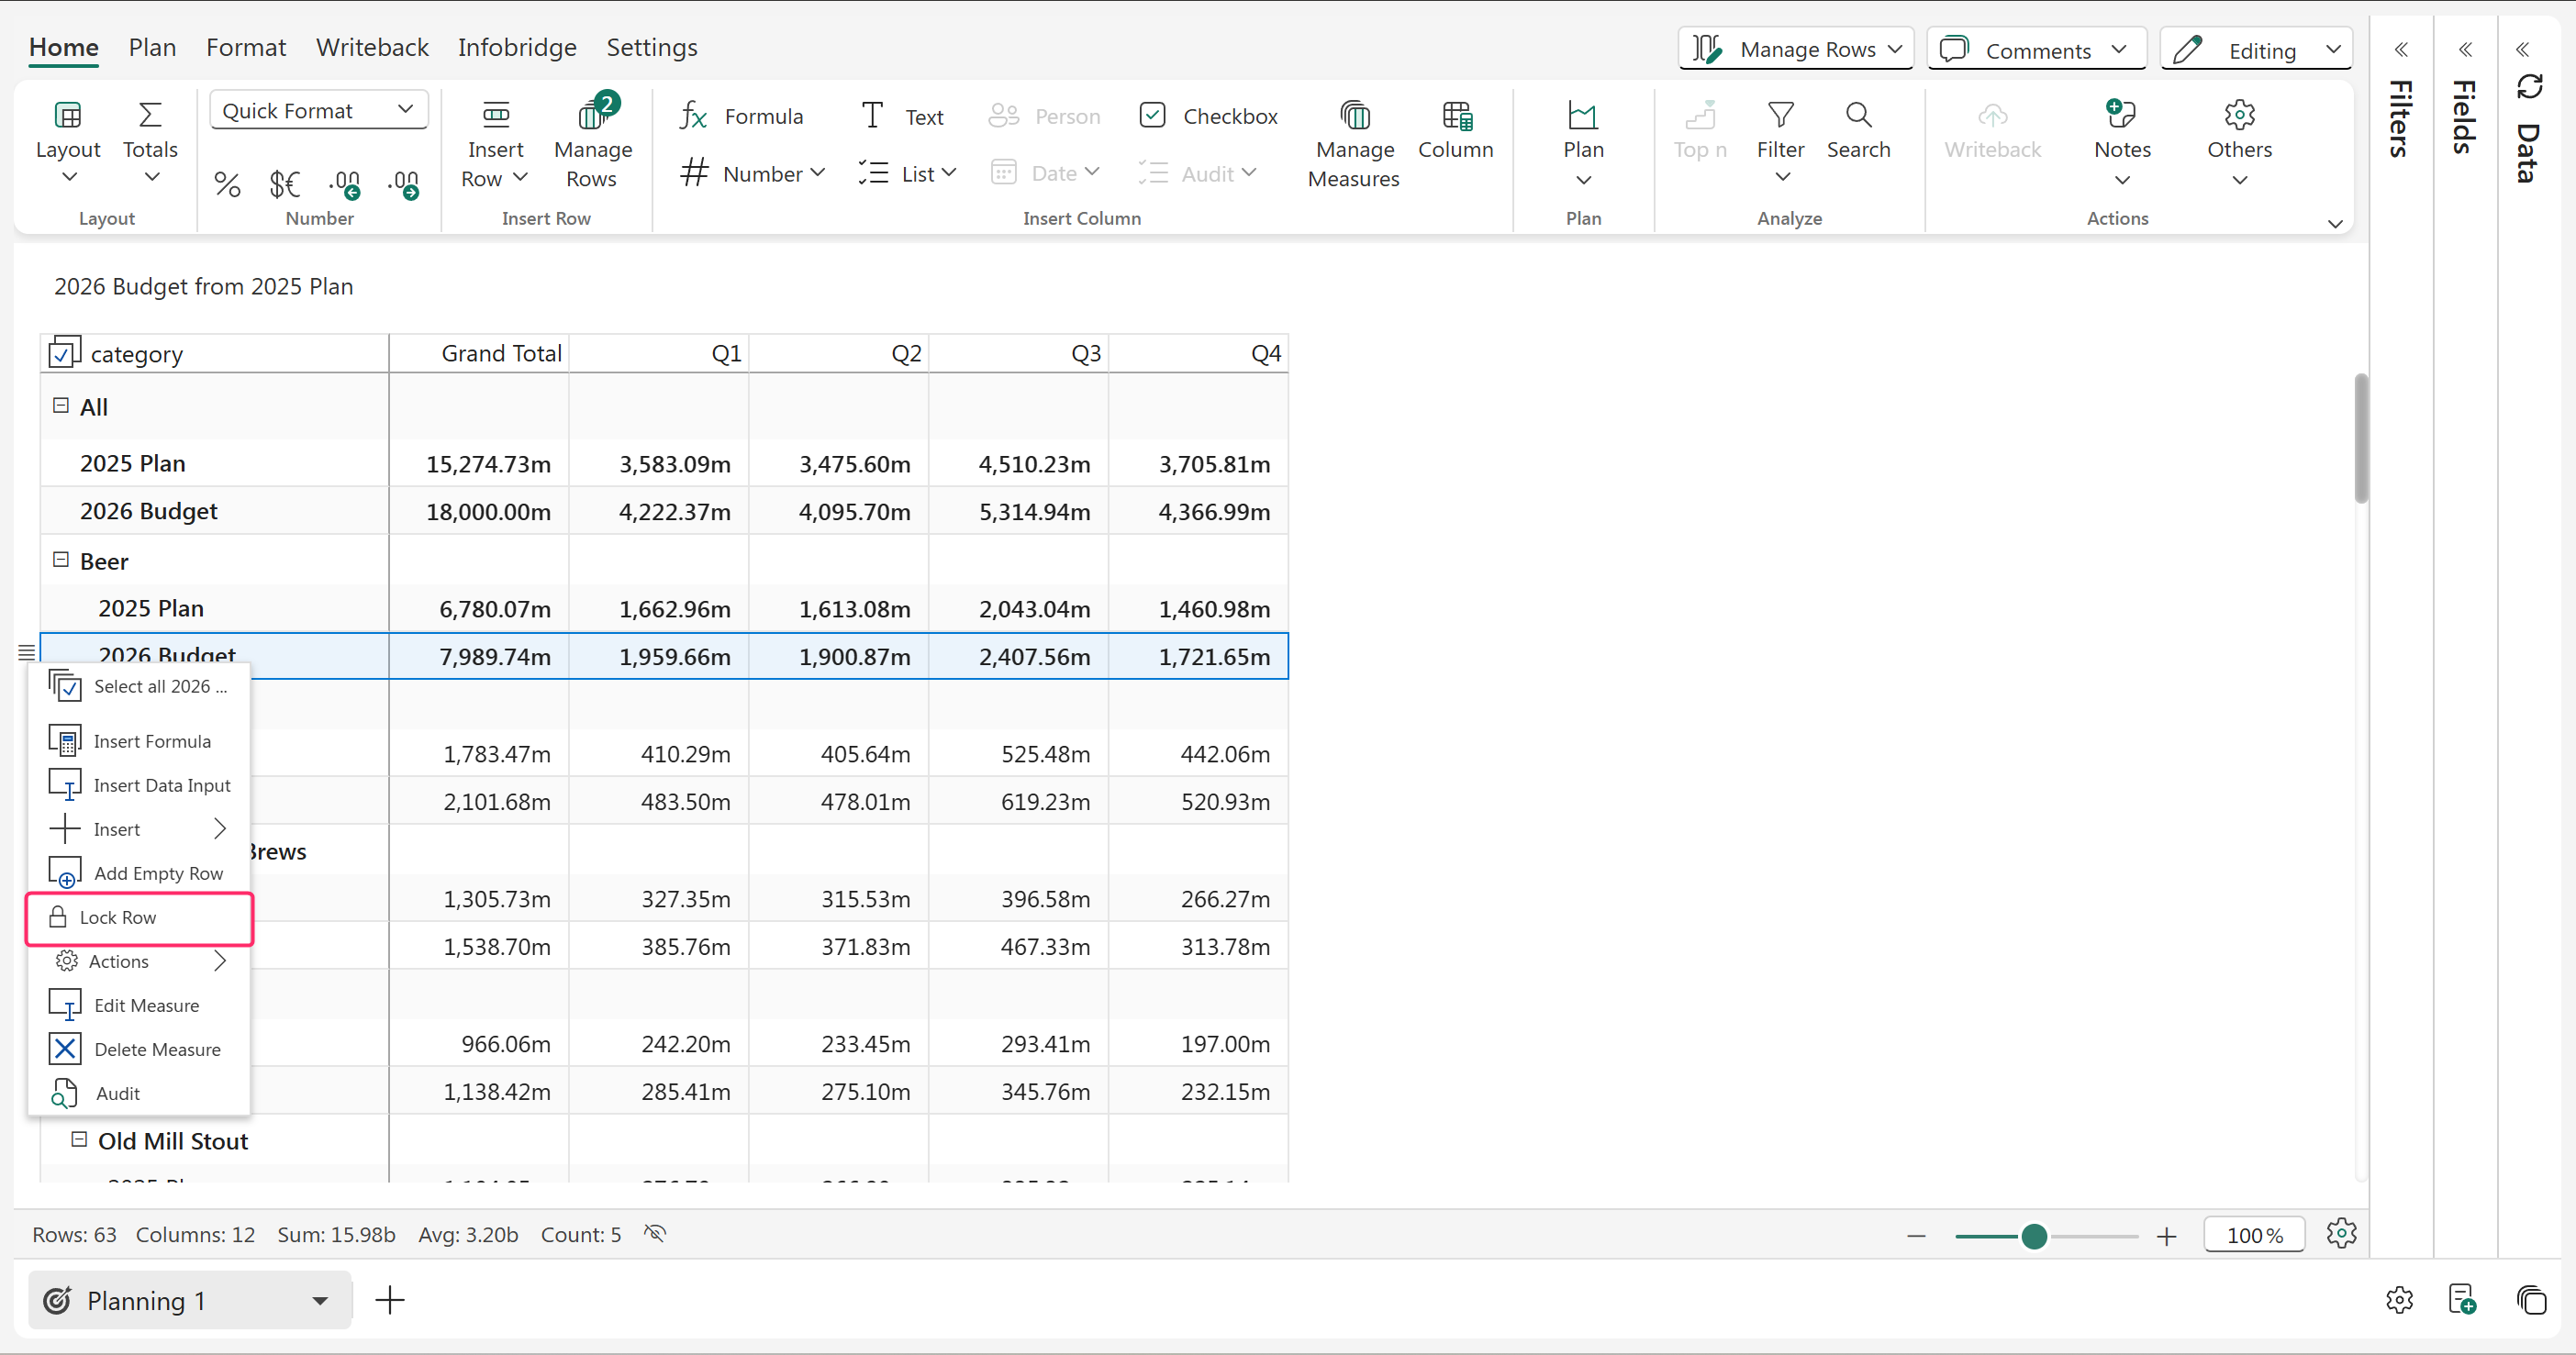Open the Quick Format dropdown
The image size is (2576, 1355).
pos(318,110)
